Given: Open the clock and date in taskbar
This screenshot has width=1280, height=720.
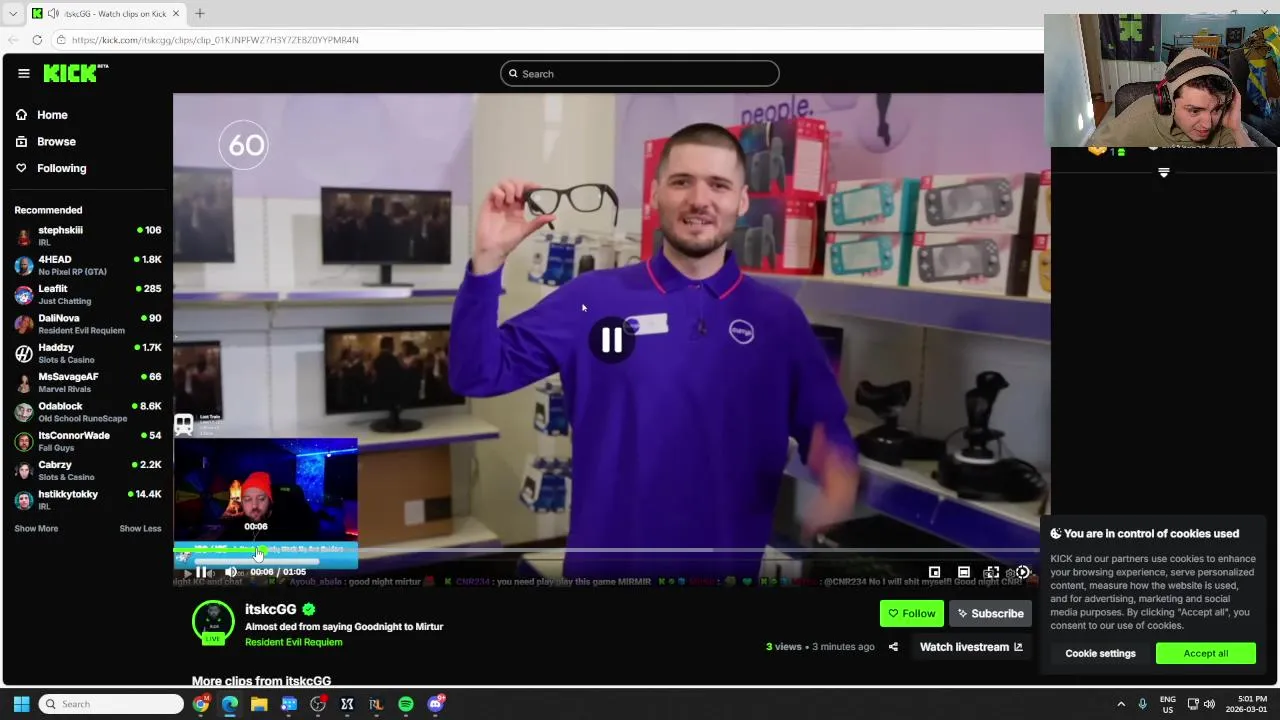Looking at the screenshot, I should tap(1246, 704).
